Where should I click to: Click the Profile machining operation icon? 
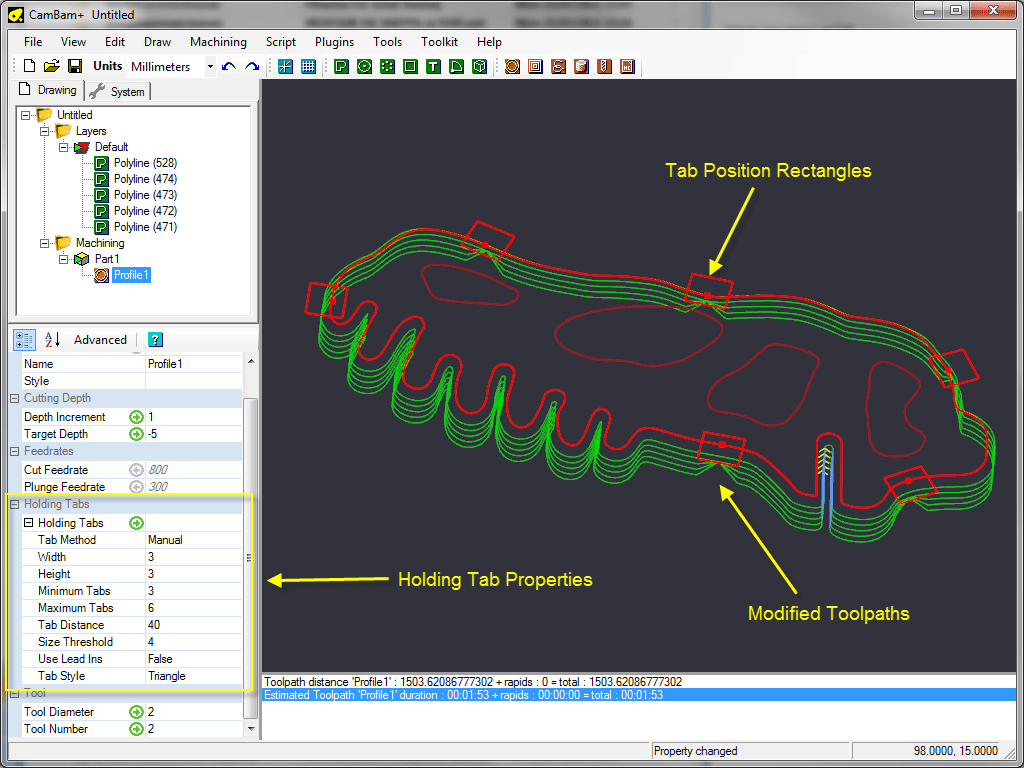(512, 67)
